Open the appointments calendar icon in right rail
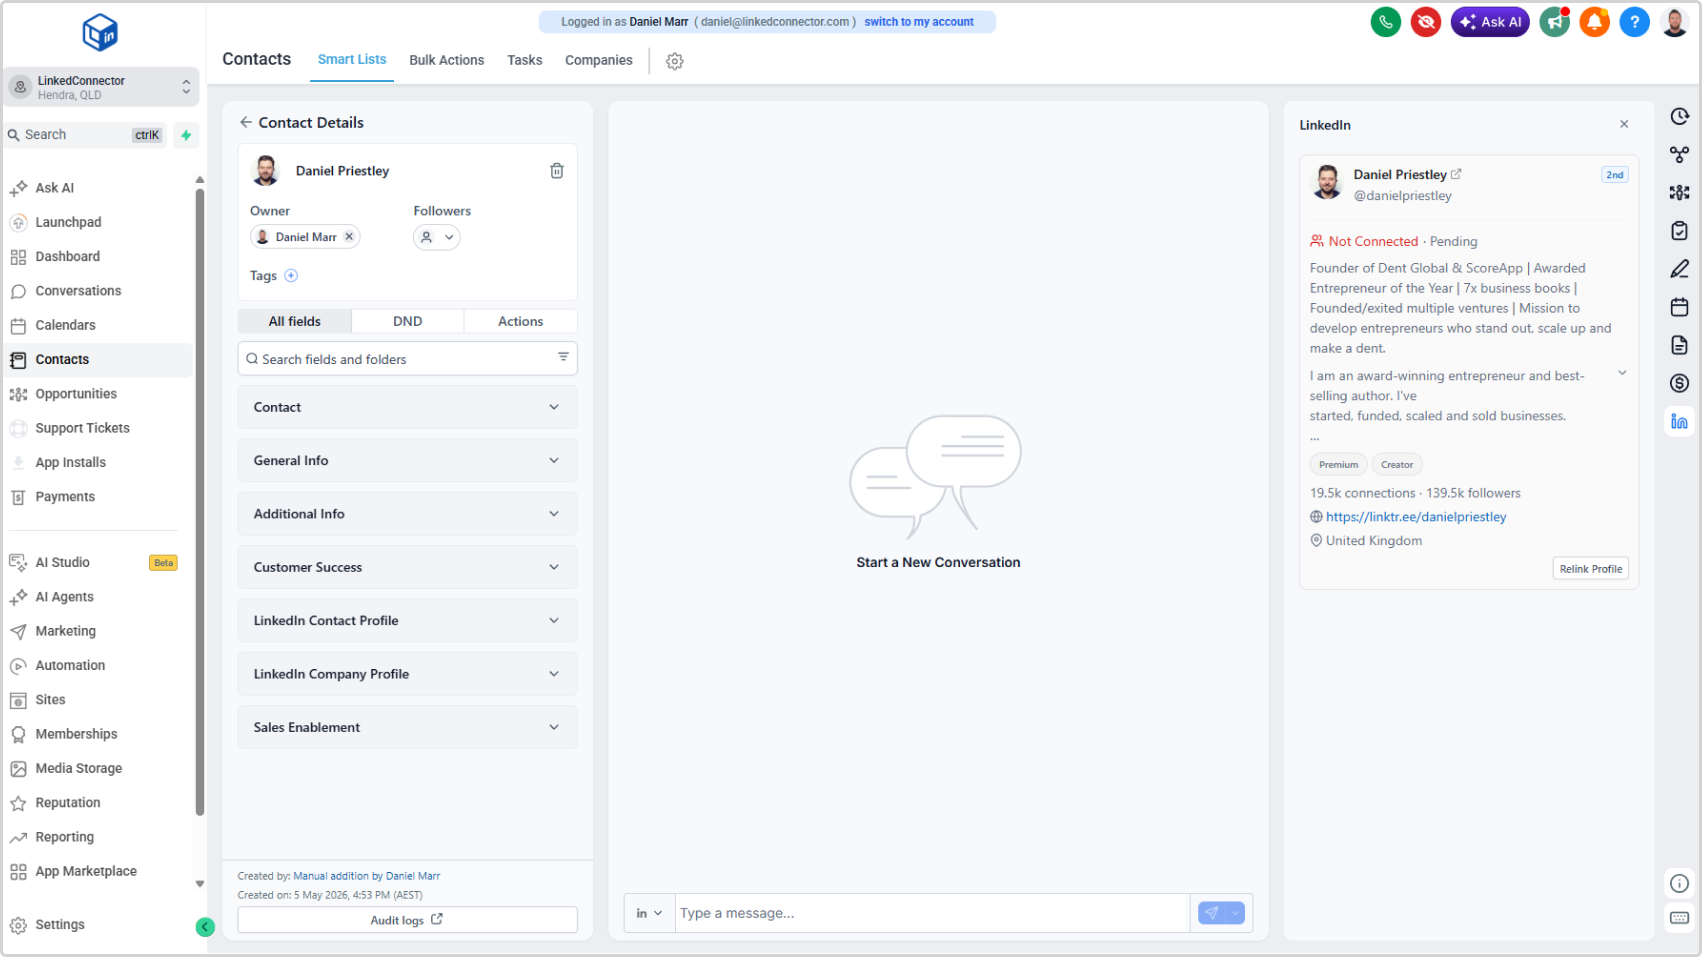The width and height of the screenshot is (1702, 957). [x=1679, y=307]
